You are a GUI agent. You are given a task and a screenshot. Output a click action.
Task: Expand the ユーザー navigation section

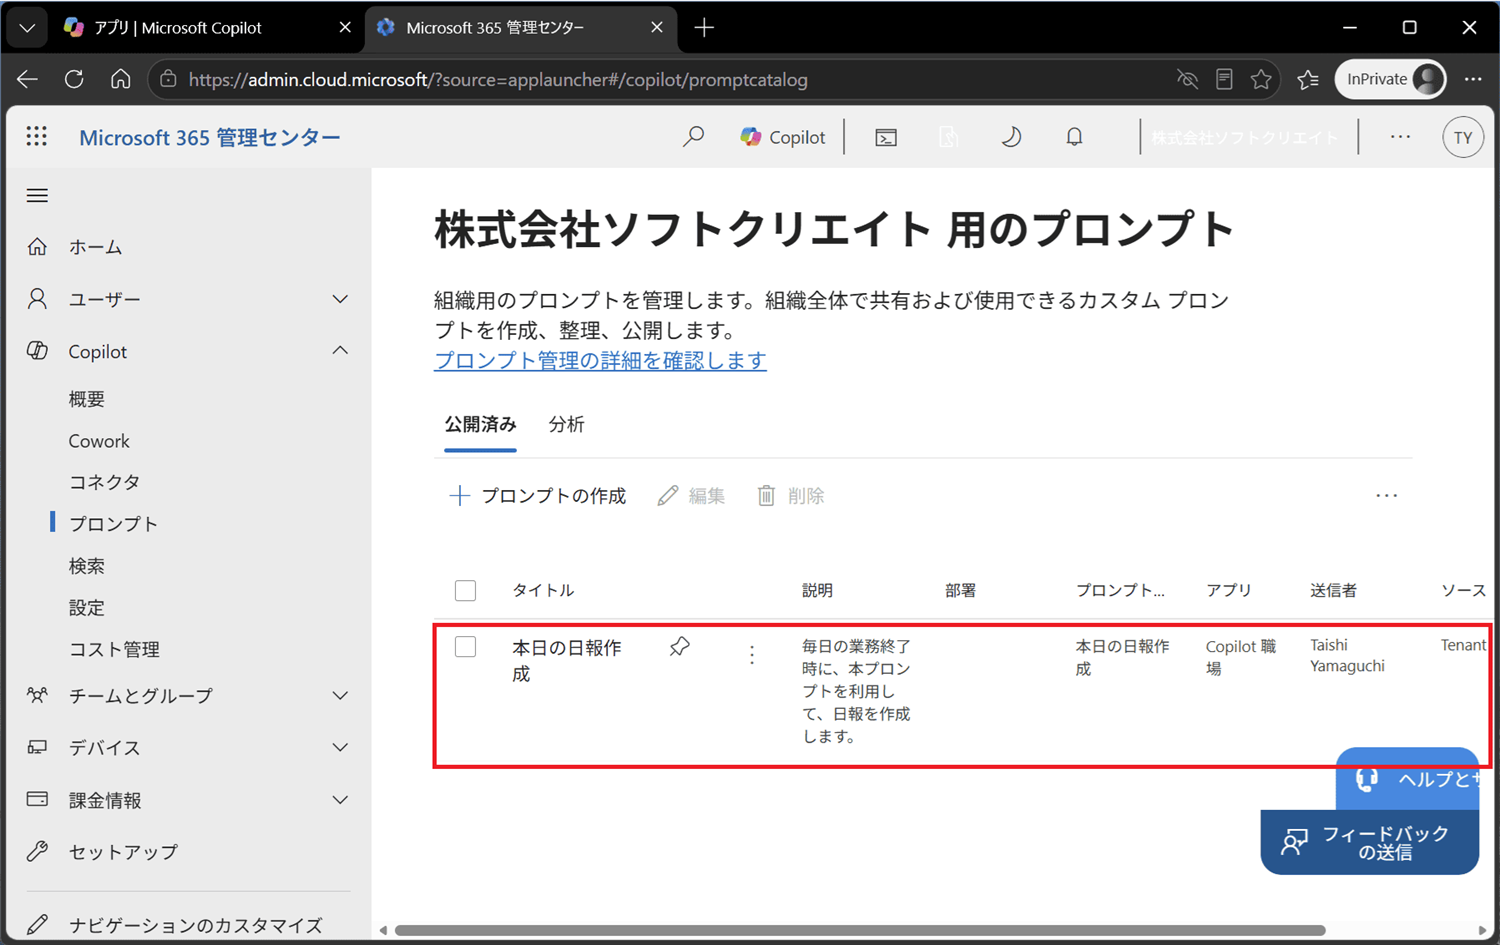(340, 299)
